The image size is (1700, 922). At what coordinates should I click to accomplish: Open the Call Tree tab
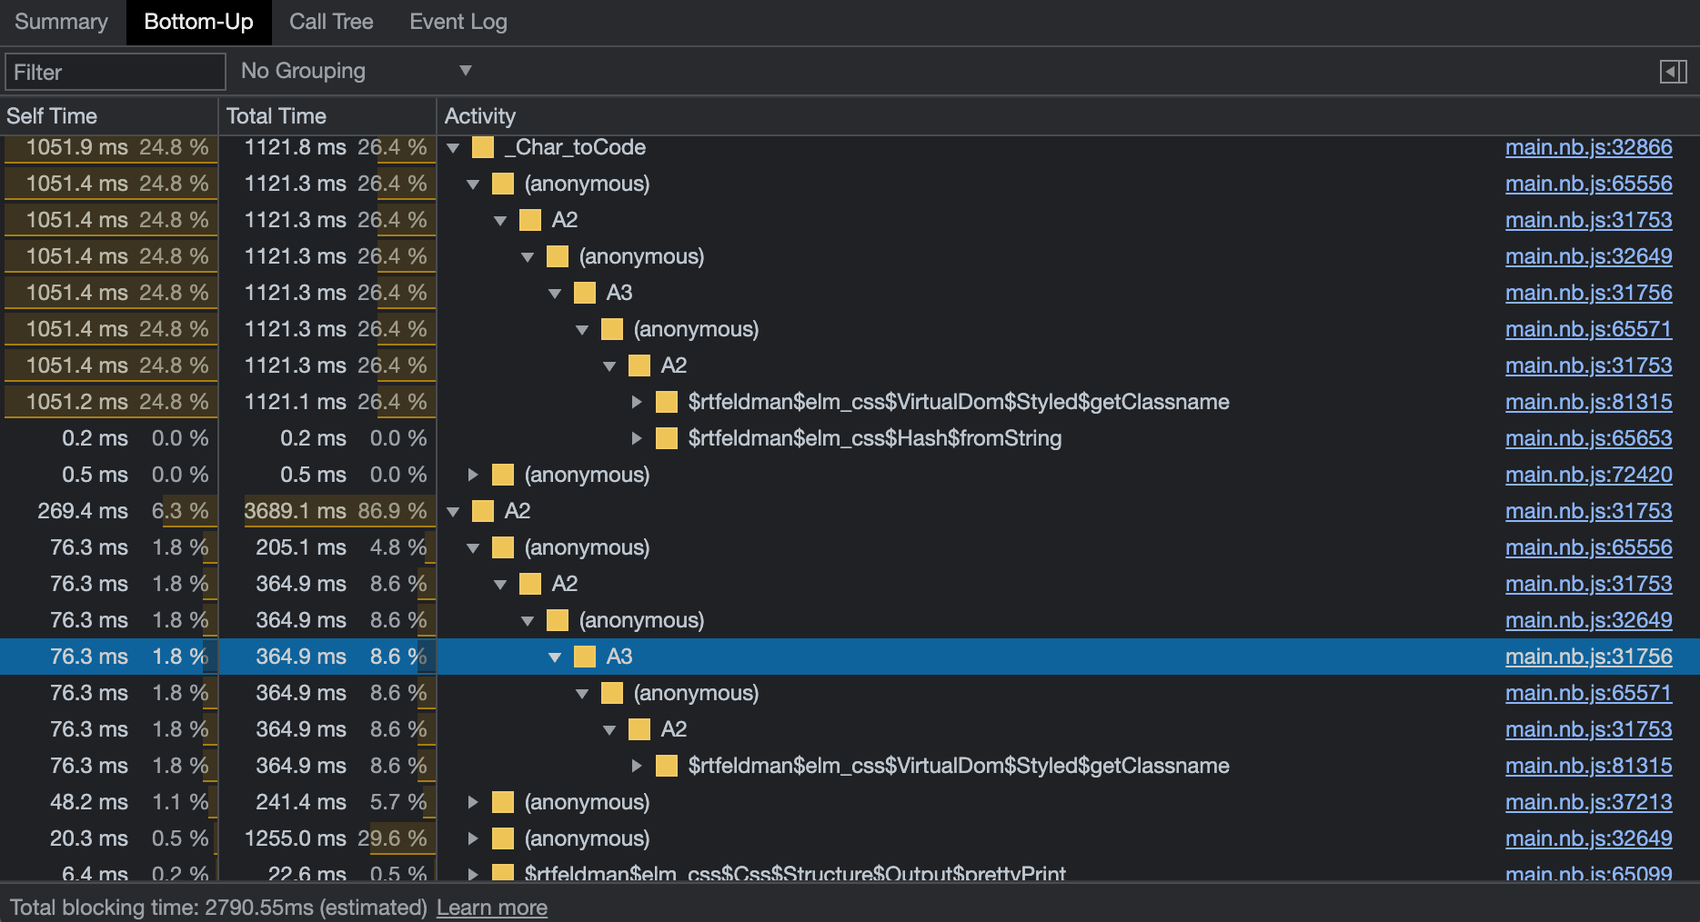(x=331, y=22)
